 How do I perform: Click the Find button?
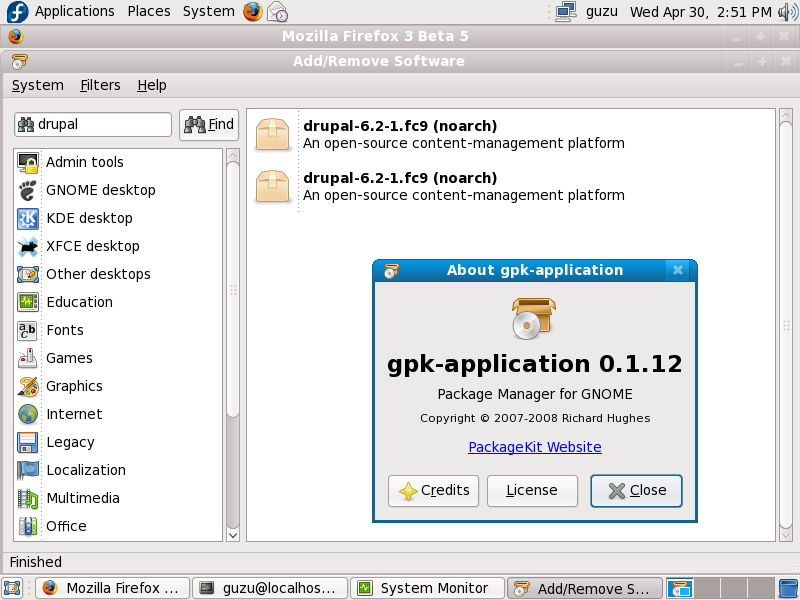click(x=209, y=124)
